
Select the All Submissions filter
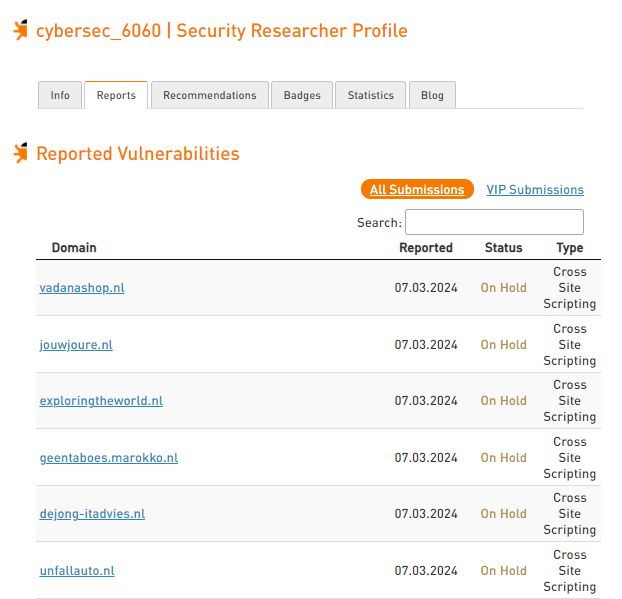pyautogui.click(x=417, y=189)
